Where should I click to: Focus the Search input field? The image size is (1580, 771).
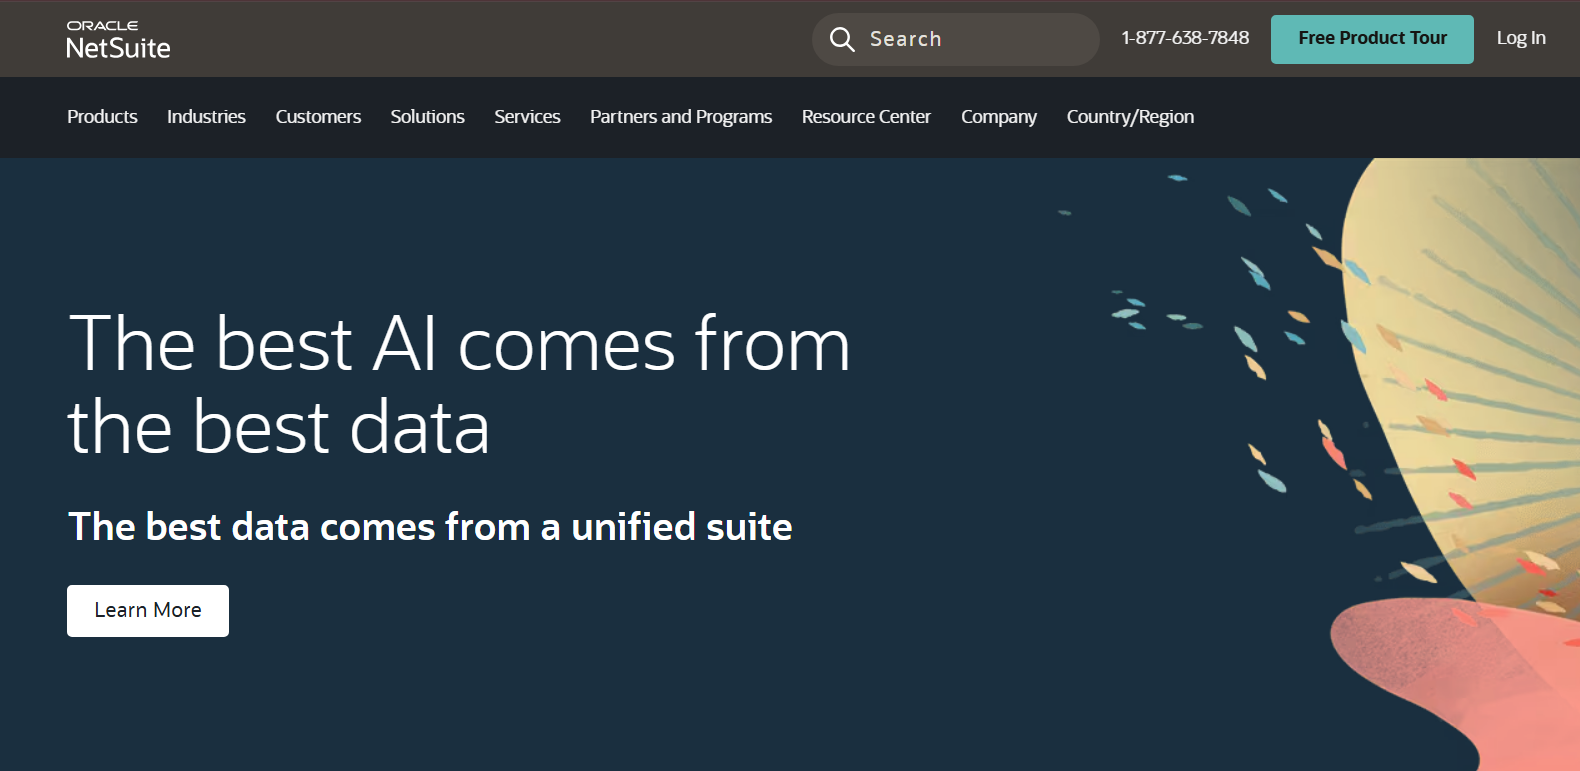[956, 39]
